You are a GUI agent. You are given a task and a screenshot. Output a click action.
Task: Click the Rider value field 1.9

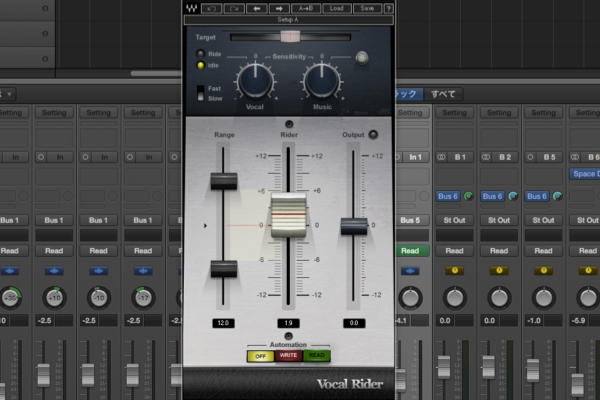point(289,323)
